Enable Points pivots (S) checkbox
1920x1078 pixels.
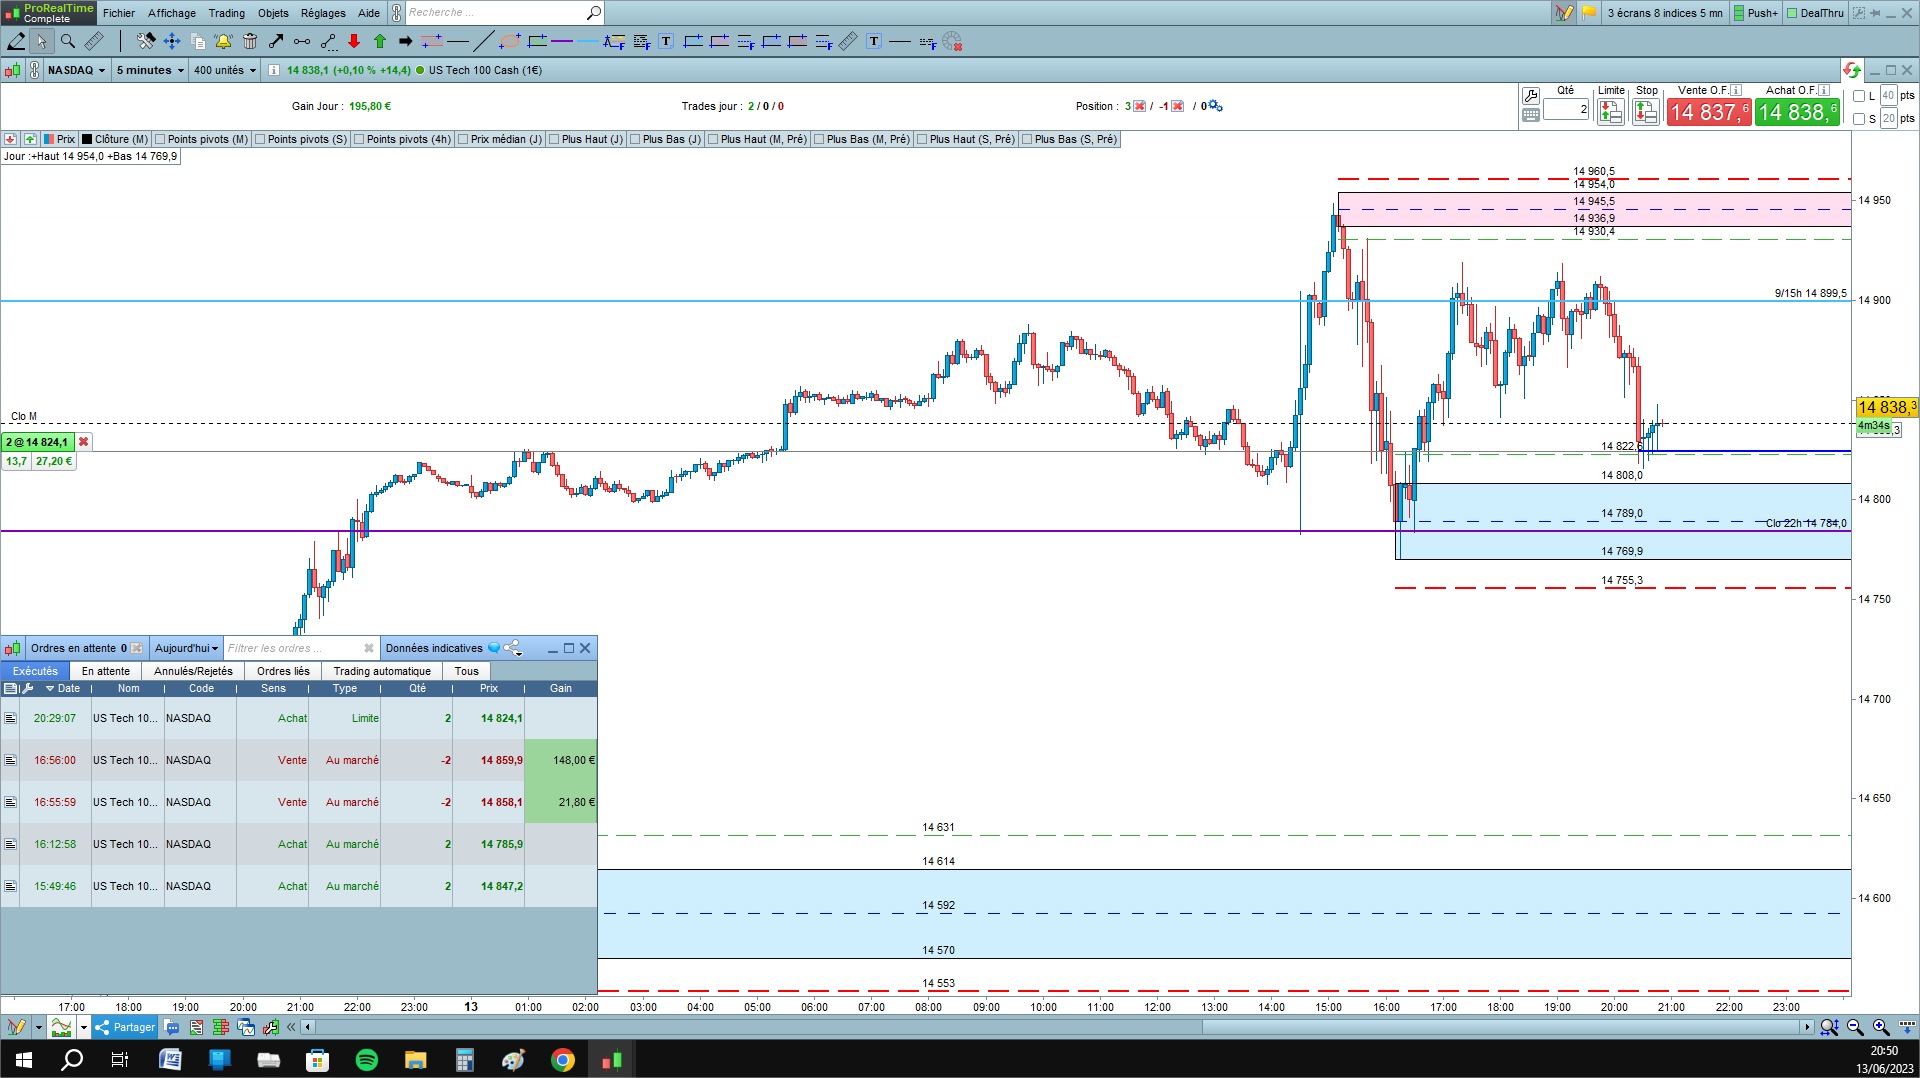pyautogui.click(x=260, y=139)
